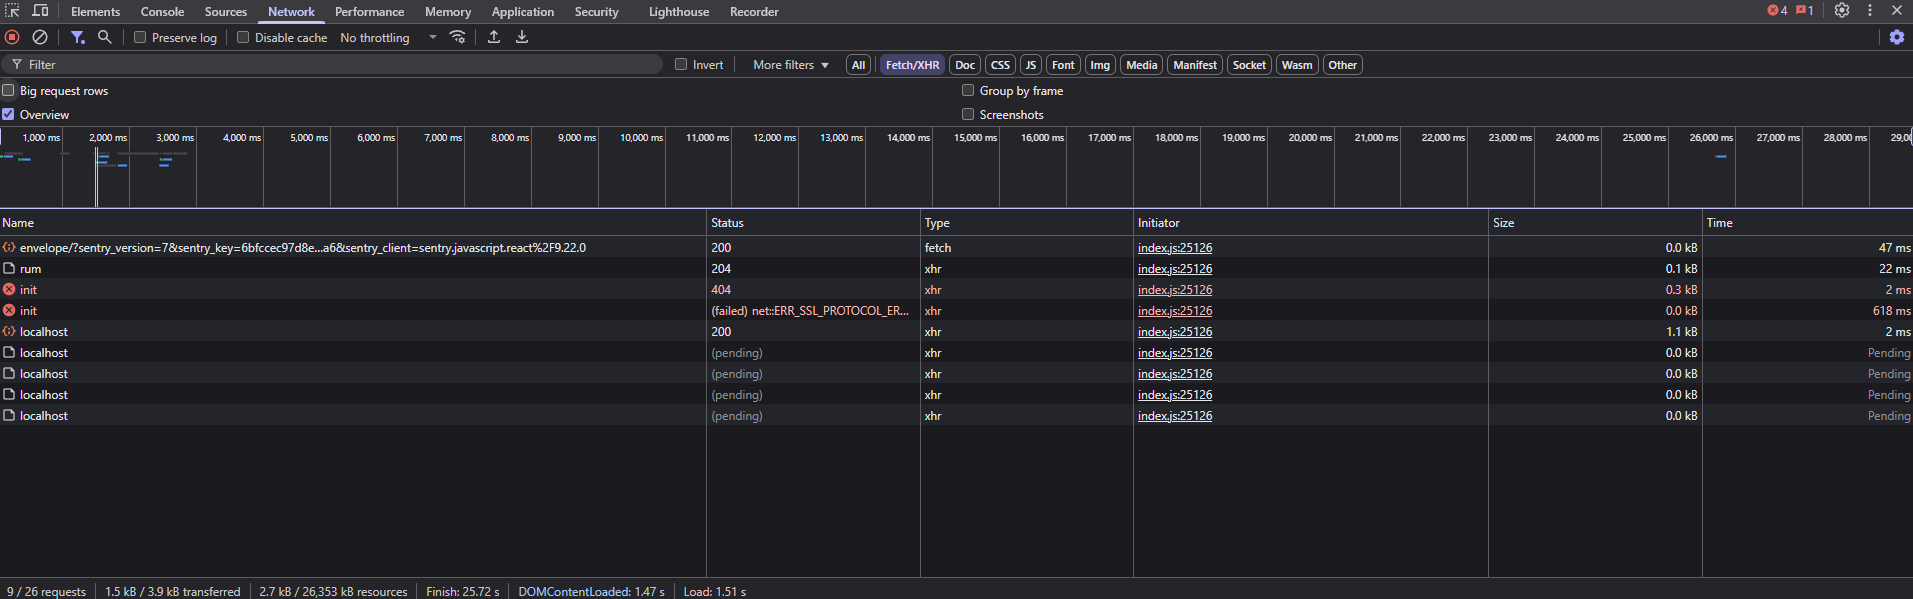1913x599 pixels.
Task: Open network conditions Wi-Fi icon
Action: [x=457, y=37]
